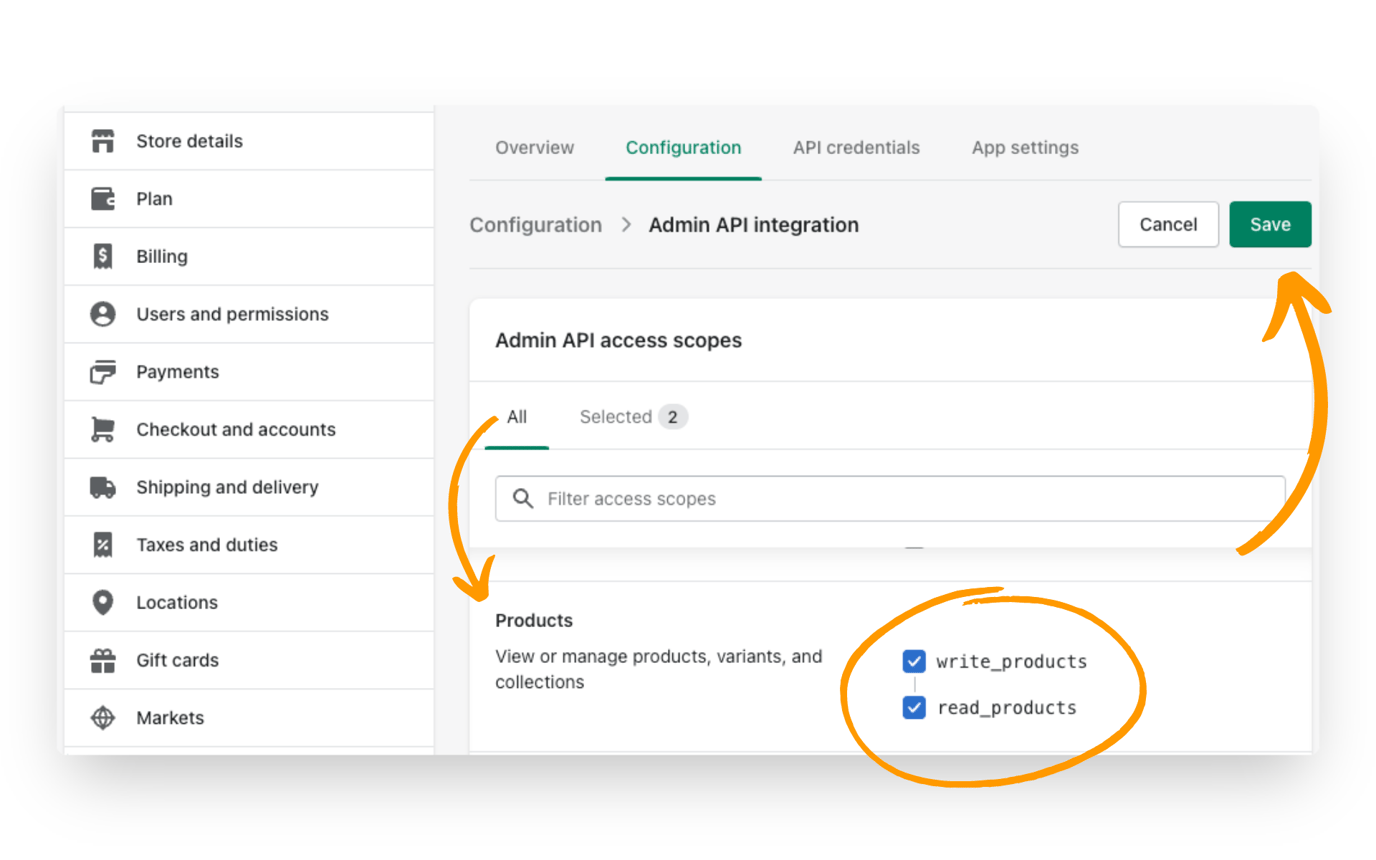1376x860 pixels.
Task: Switch to the App settings tab
Action: point(1024,147)
